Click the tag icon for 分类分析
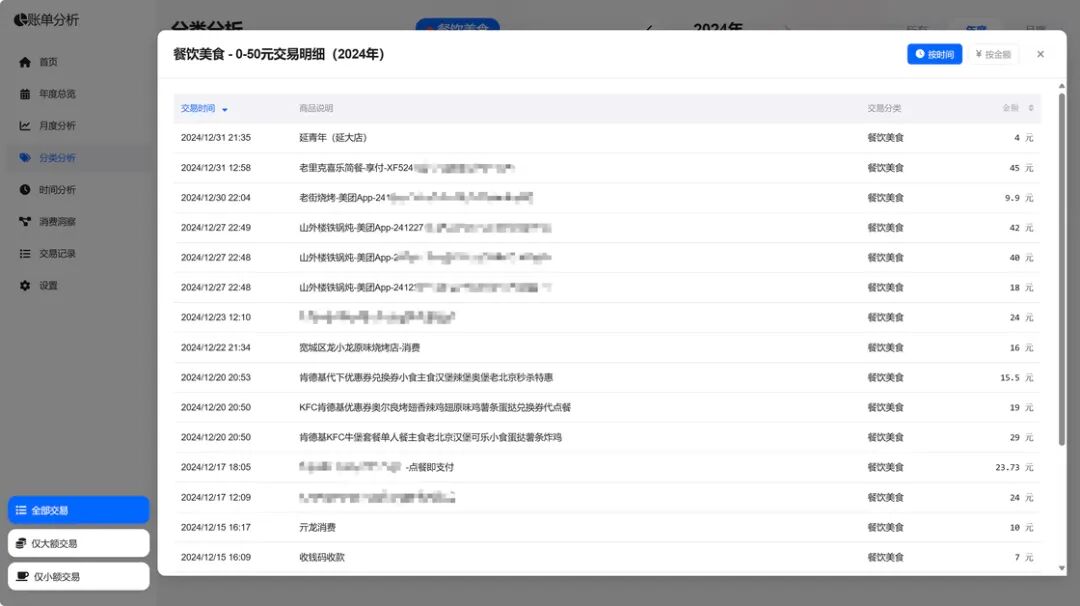This screenshot has width=1080, height=606. (x=25, y=158)
